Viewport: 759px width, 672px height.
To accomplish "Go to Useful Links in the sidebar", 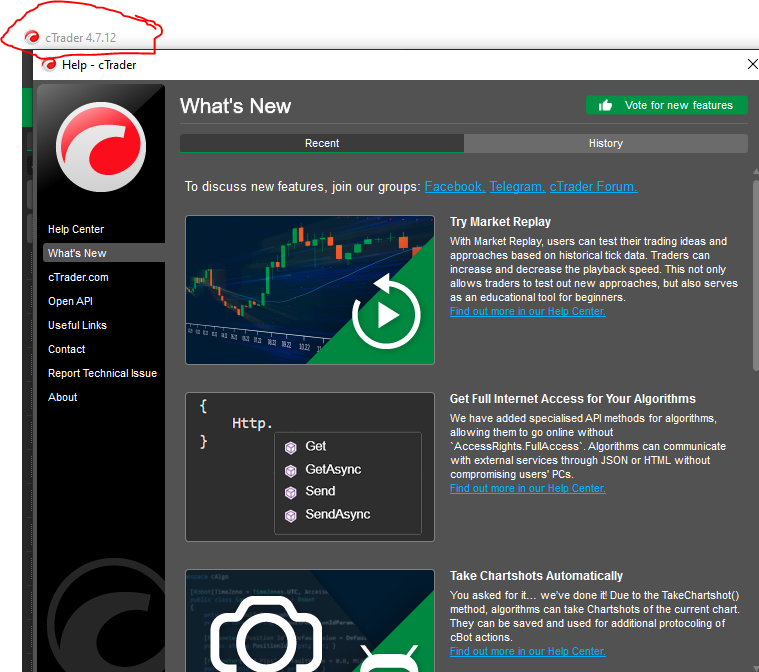I will click(77, 325).
